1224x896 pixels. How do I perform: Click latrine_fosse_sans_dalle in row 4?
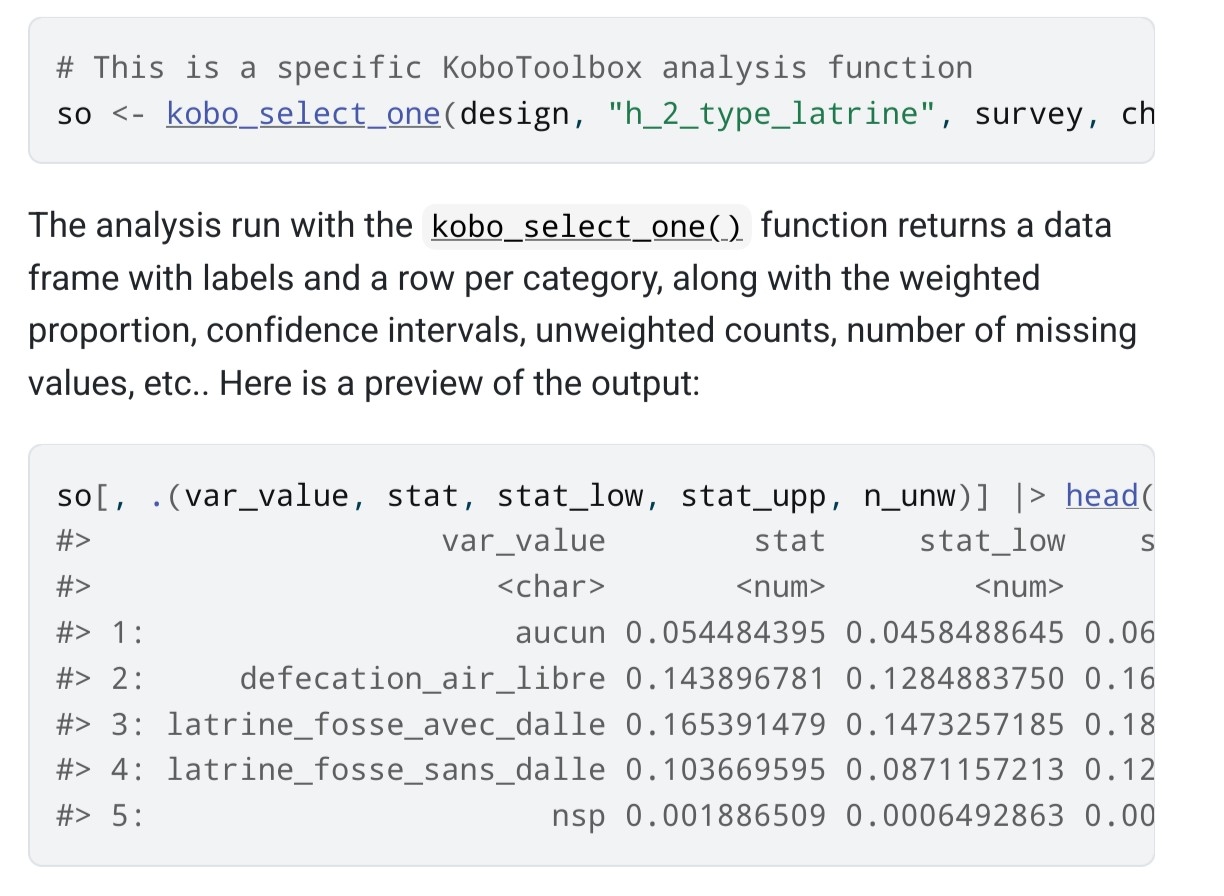click(386, 770)
